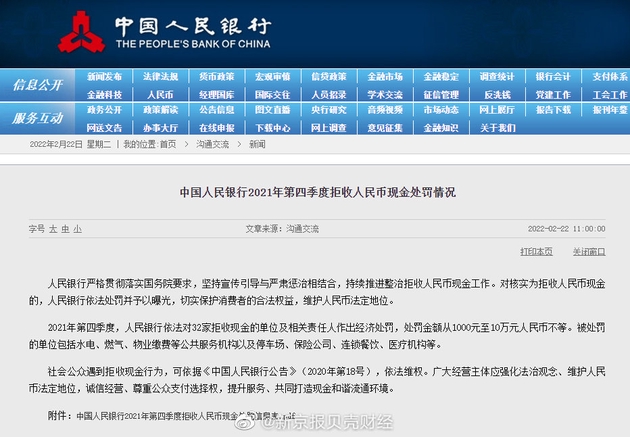Image resolution: width=630 pixels, height=437 pixels.
Task: Set font size to 小
Action: pyautogui.click(x=77, y=229)
